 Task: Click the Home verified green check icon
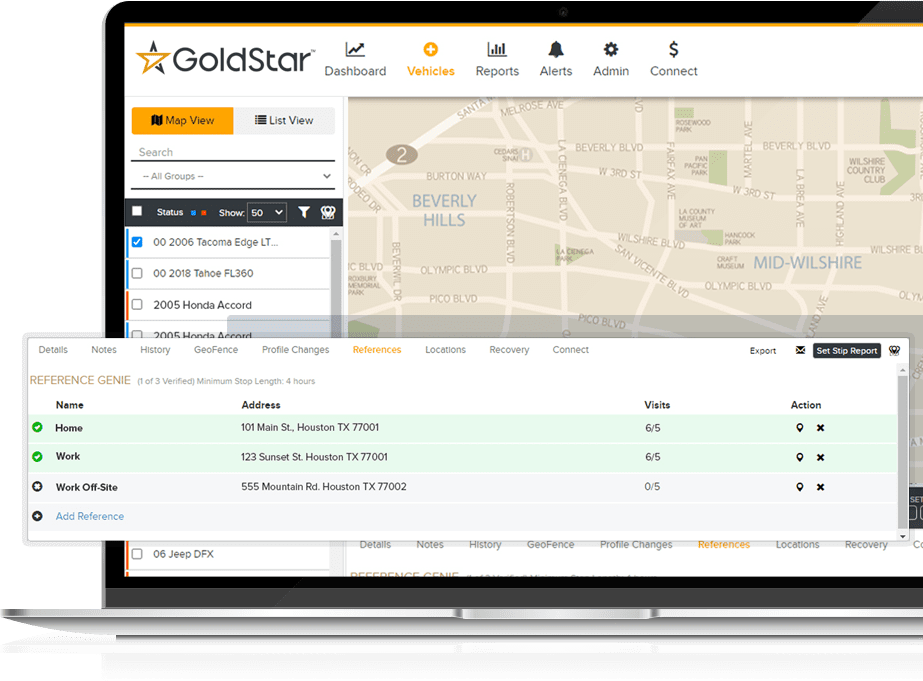[37, 427]
